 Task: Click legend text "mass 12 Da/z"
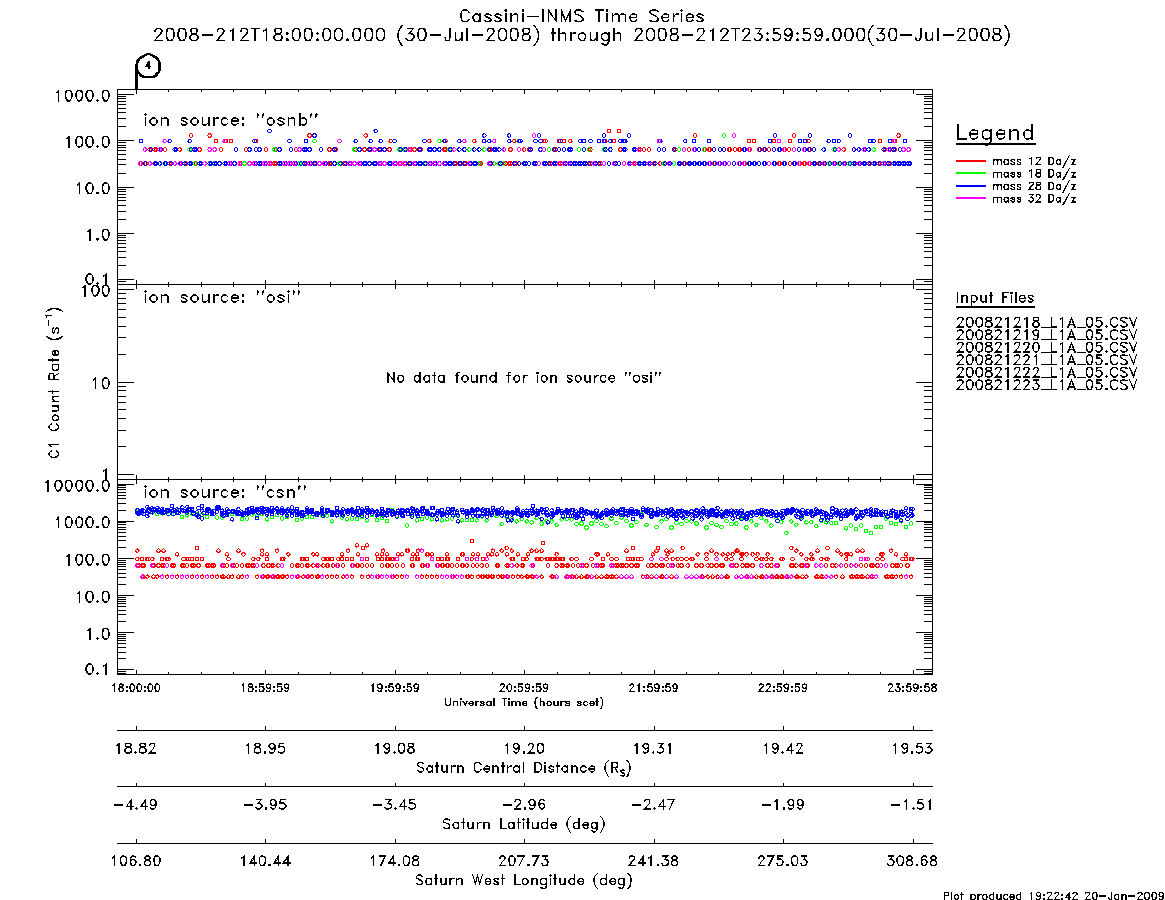pos(1034,161)
